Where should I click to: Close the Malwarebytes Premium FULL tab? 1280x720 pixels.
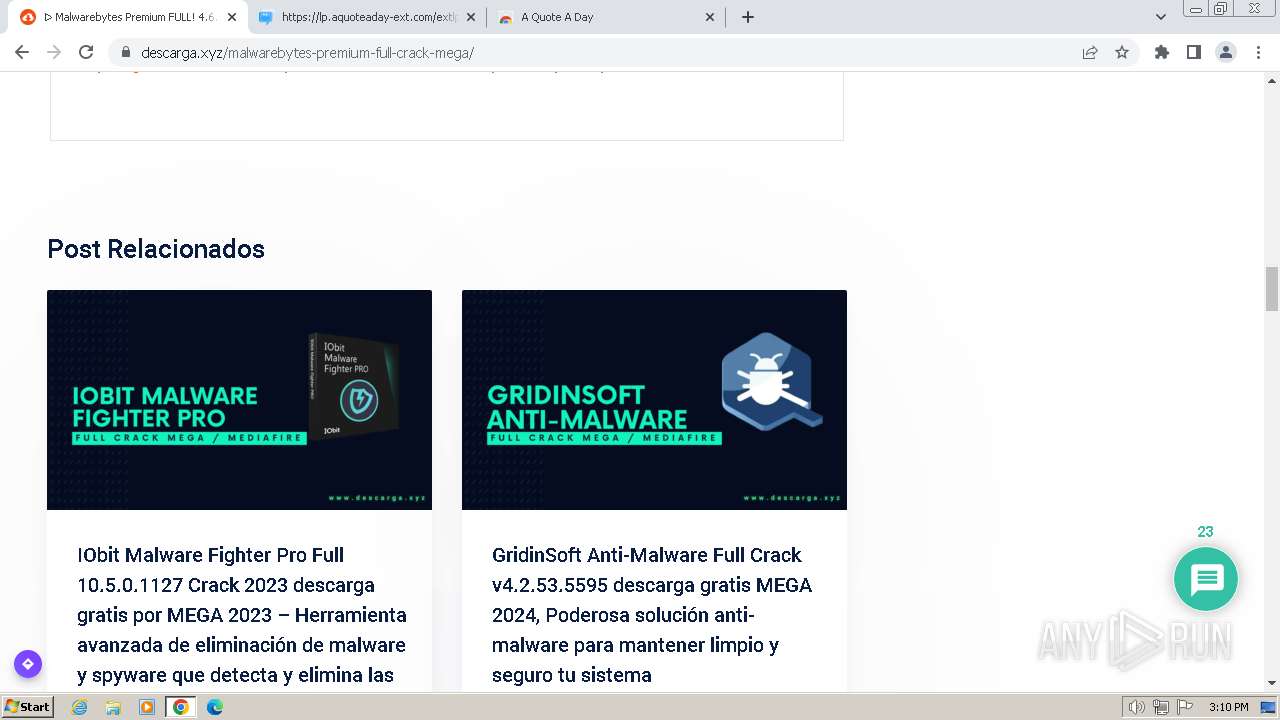point(231,17)
